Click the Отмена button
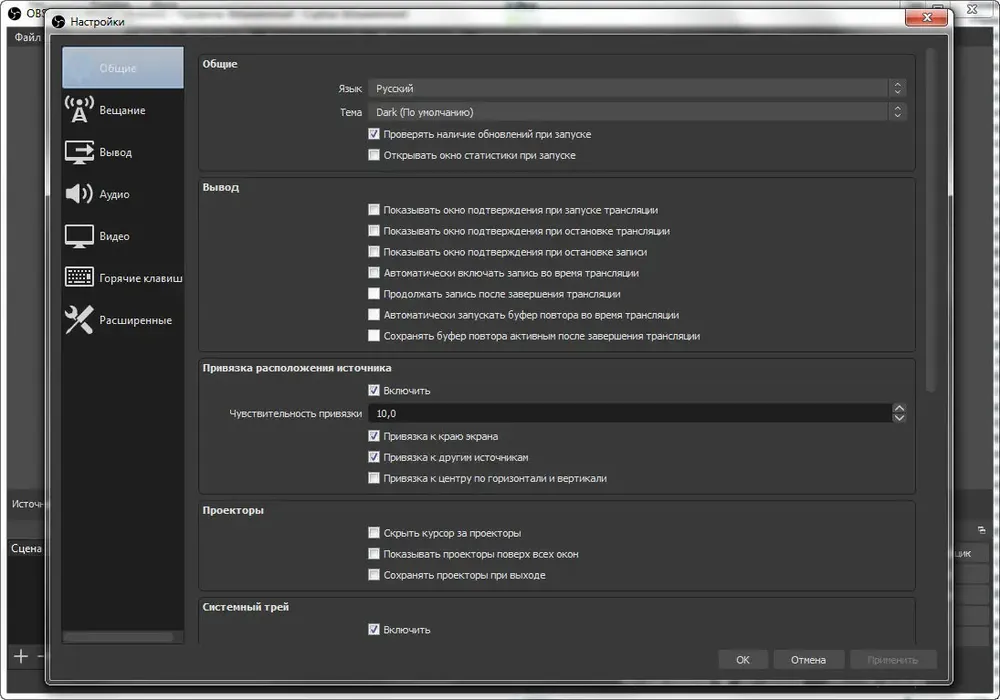 pos(808,660)
